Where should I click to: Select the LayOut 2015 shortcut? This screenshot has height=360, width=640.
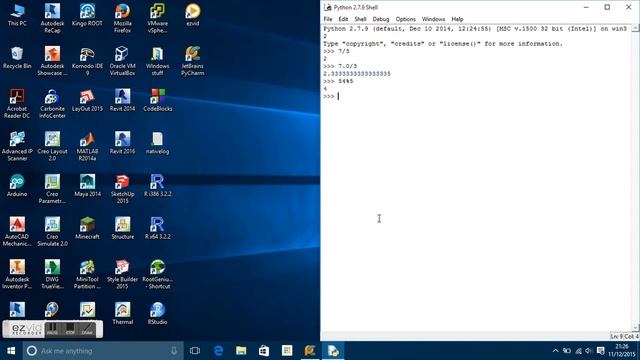(x=87, y=101)
